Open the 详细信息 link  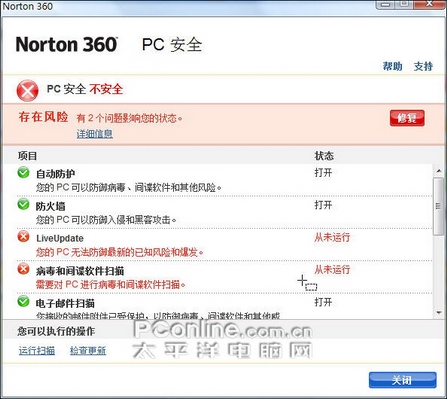[95, 134]
